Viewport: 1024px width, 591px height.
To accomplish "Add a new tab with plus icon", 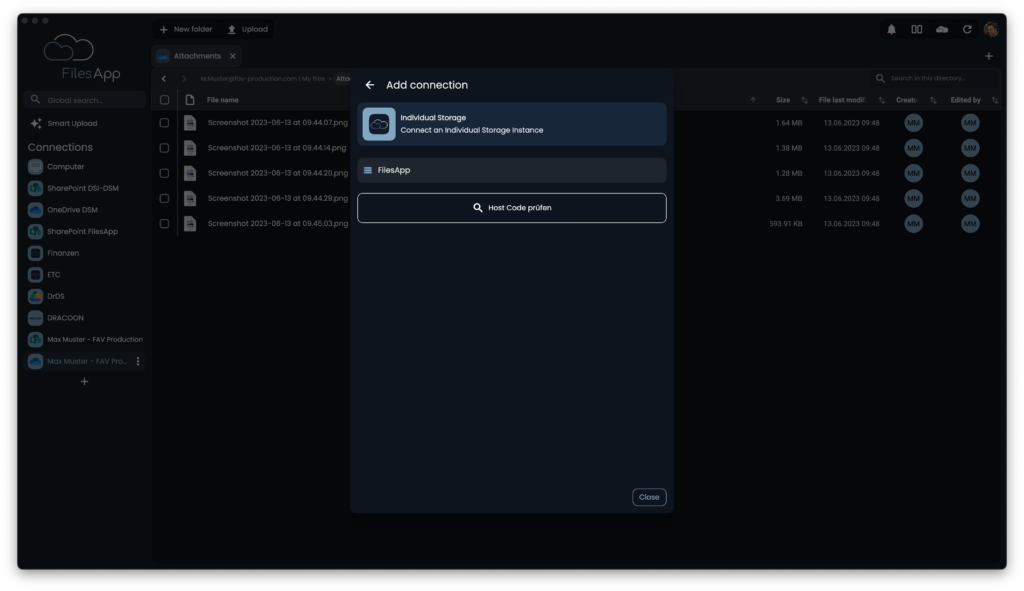I will click(x=988, y=56).
